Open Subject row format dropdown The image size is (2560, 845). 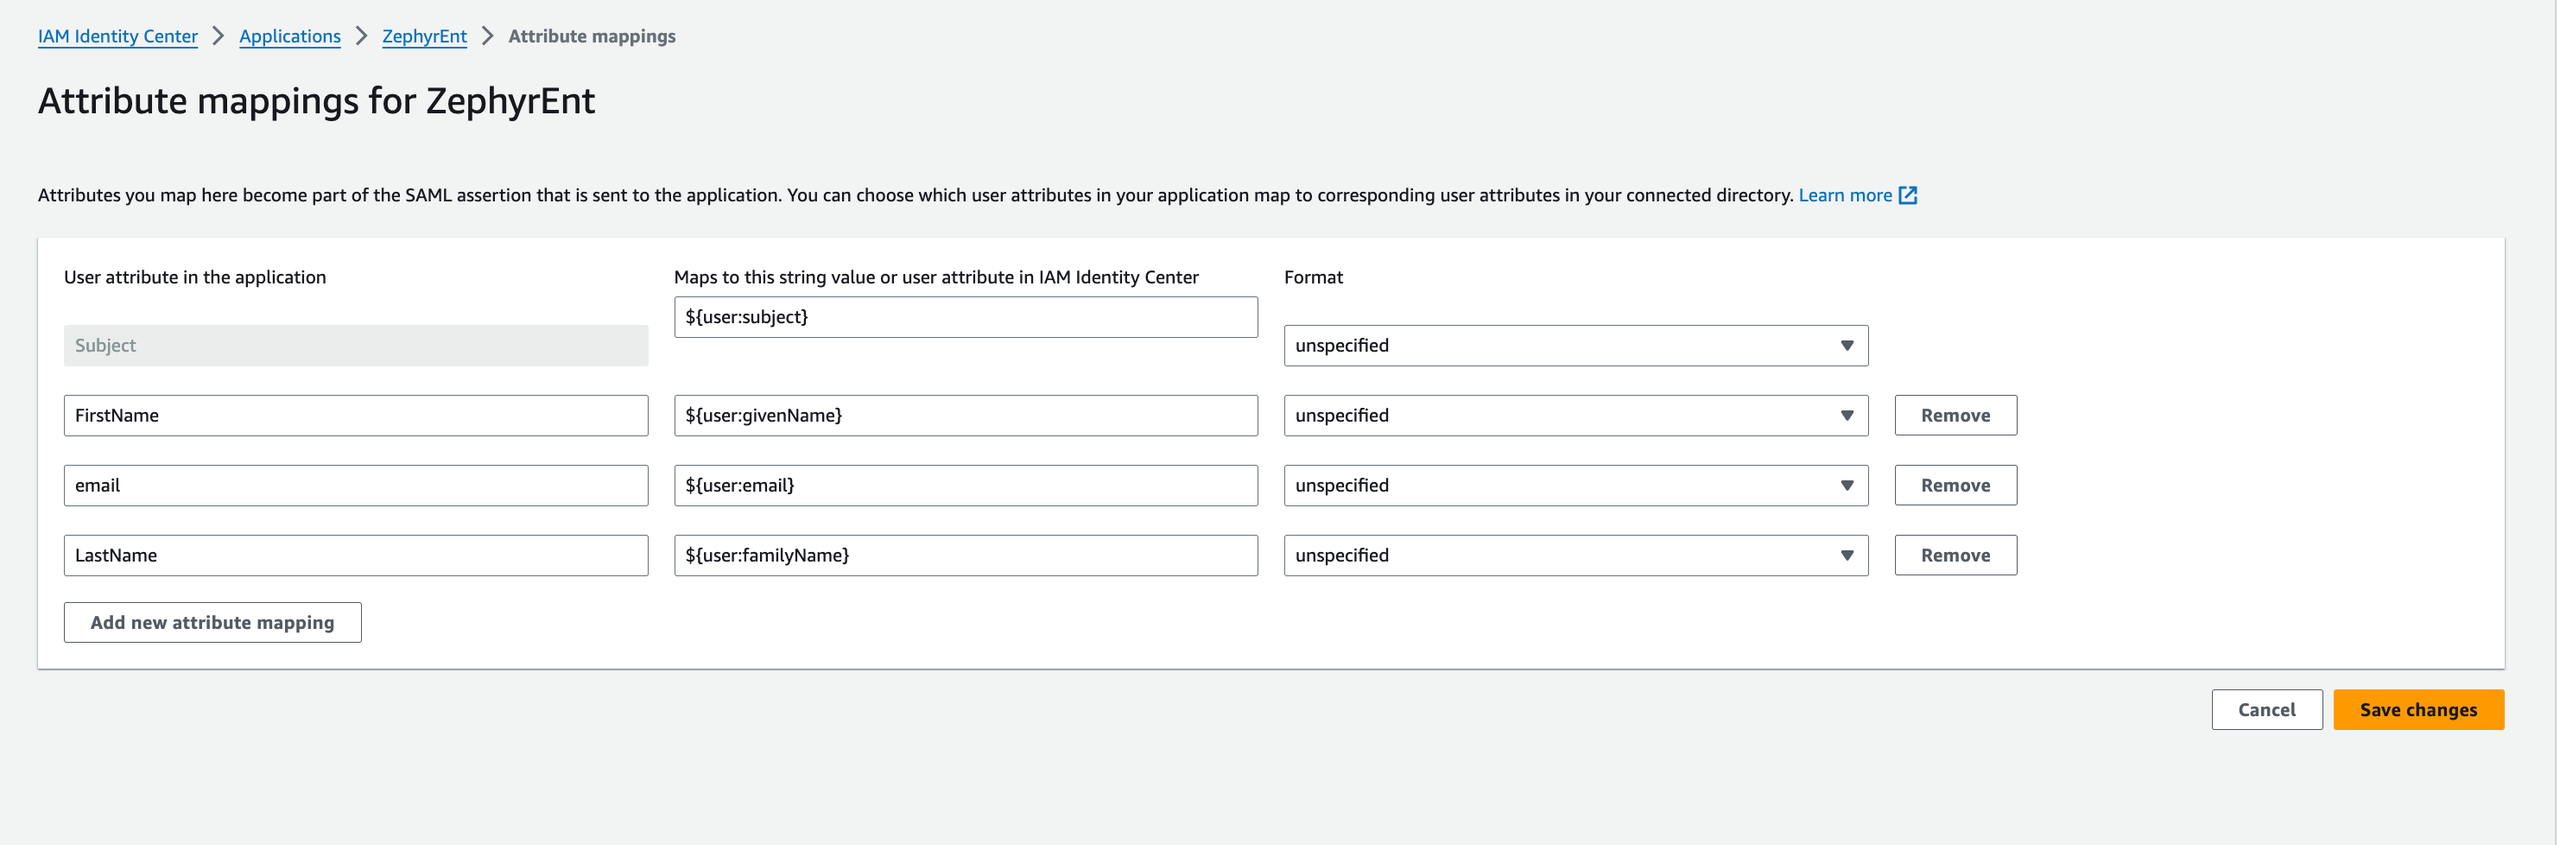1575,346
